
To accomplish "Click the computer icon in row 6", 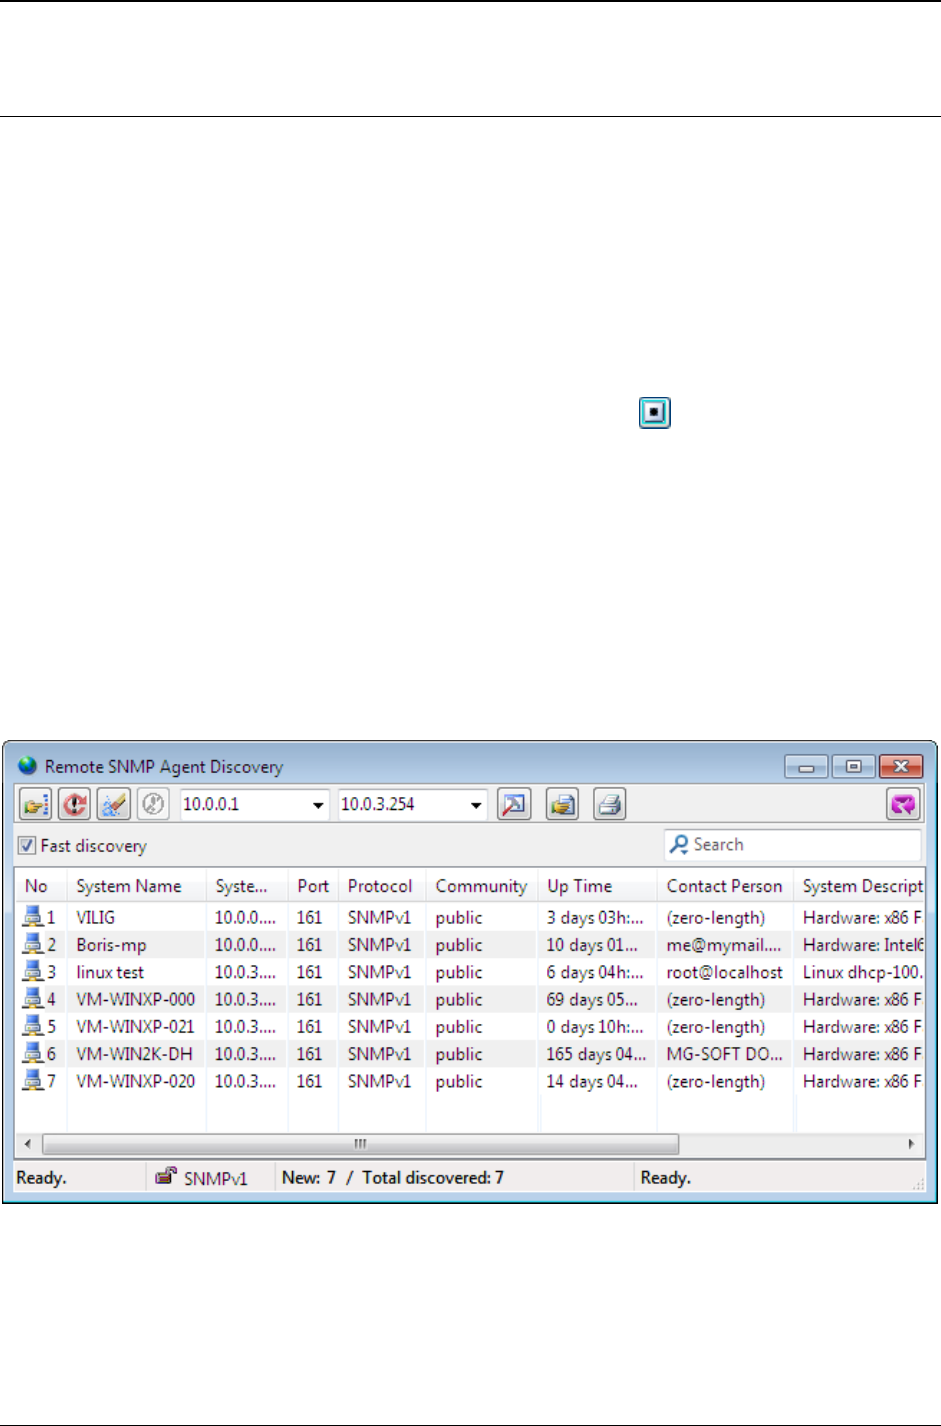I will [33, 1053].
